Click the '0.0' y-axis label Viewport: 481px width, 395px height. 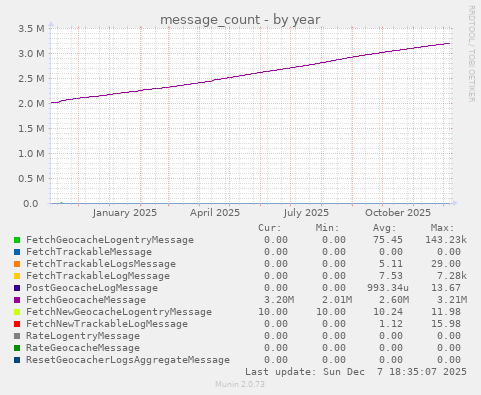31,204
